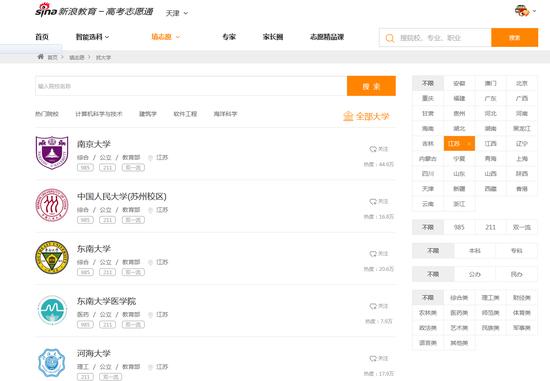
Task: Select the 公办 ownership filter
Action: click(475, 274)
